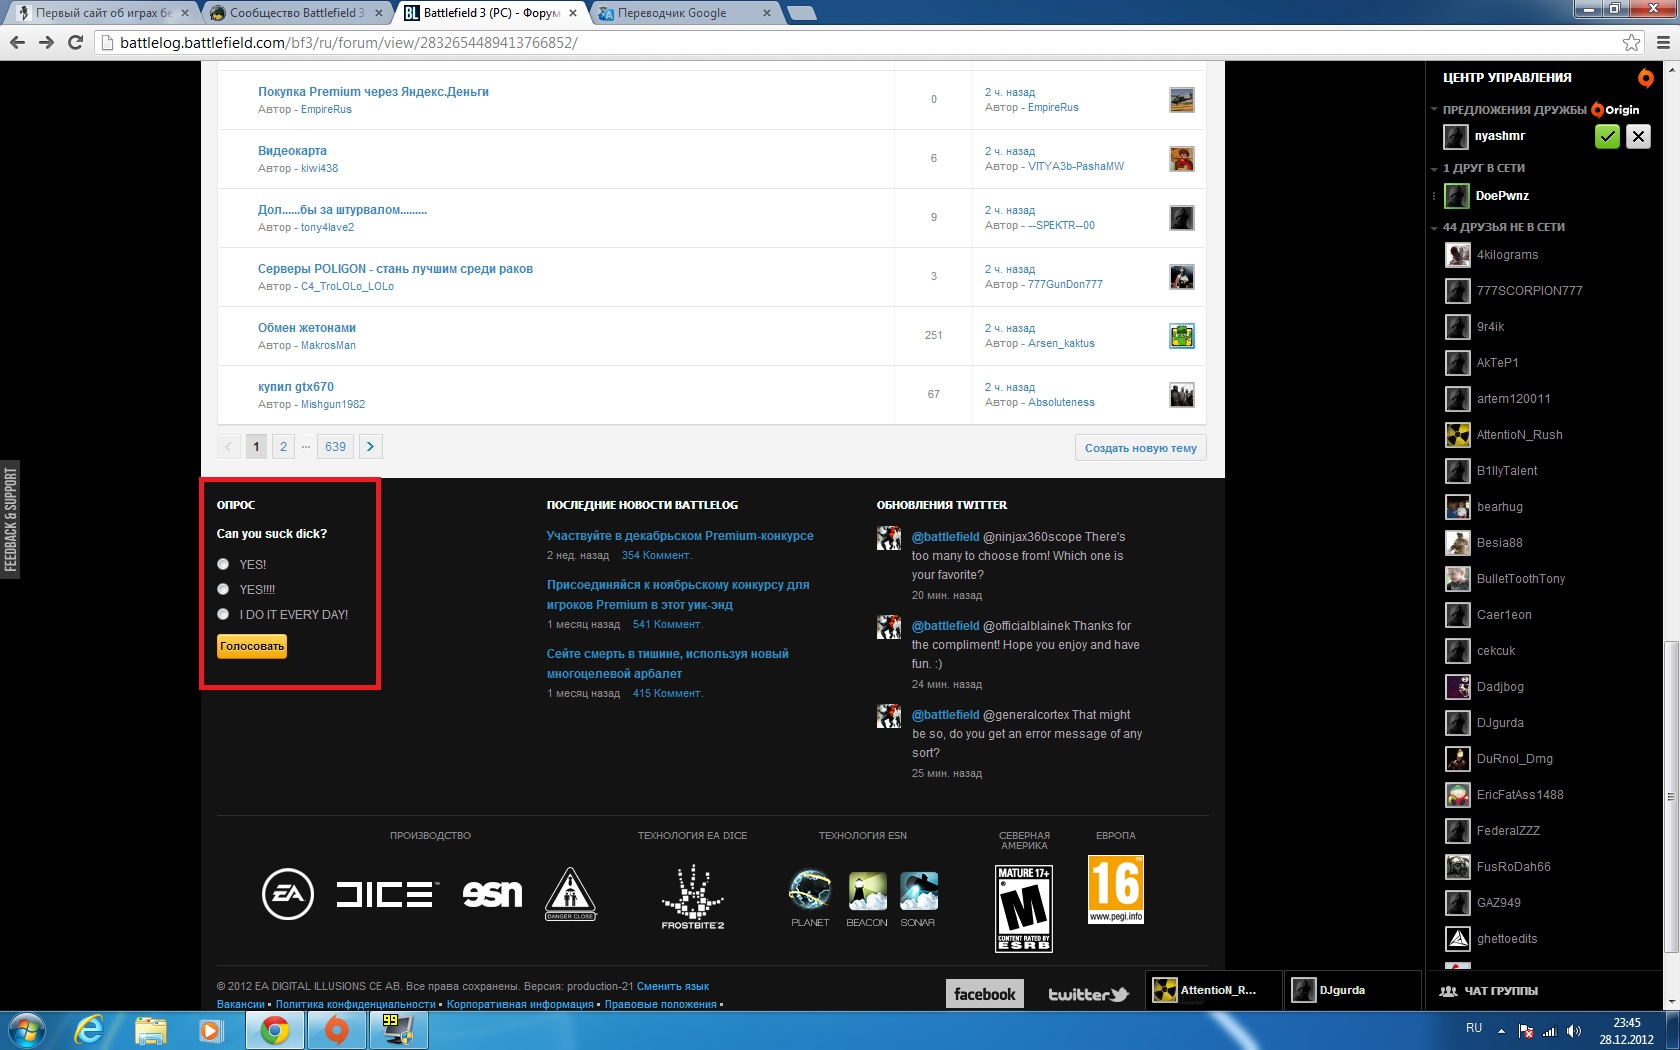Decline nyashmr friend request with X icon
The image size is (1680, 1050).
click(x=1638, y=137)
